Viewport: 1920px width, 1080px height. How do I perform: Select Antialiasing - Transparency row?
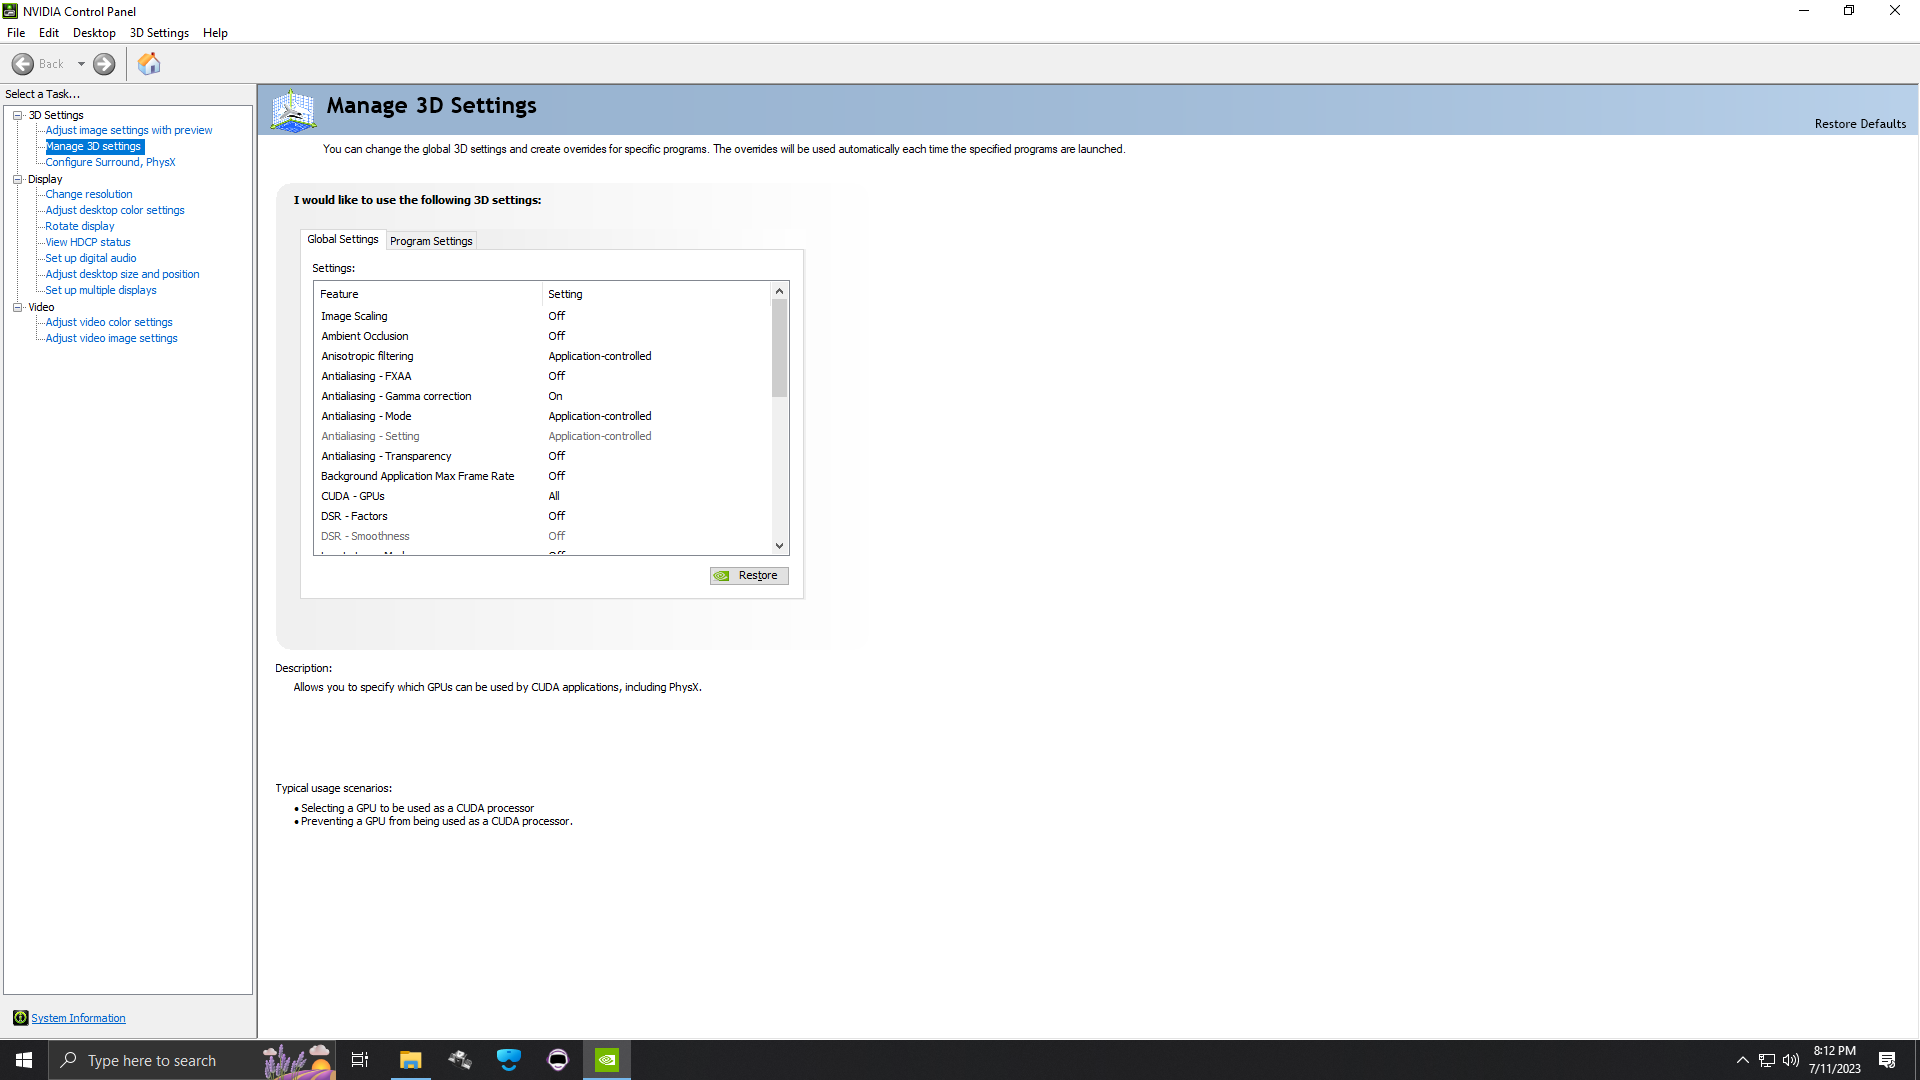coord(543,456)
